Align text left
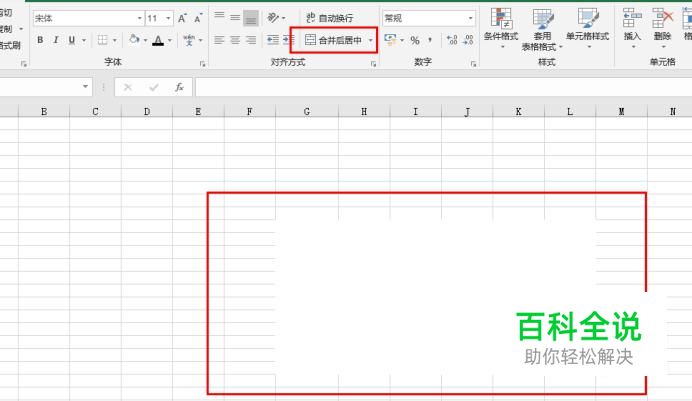The width and height of the screenshot is (692, 401). (x=219, y=40)
